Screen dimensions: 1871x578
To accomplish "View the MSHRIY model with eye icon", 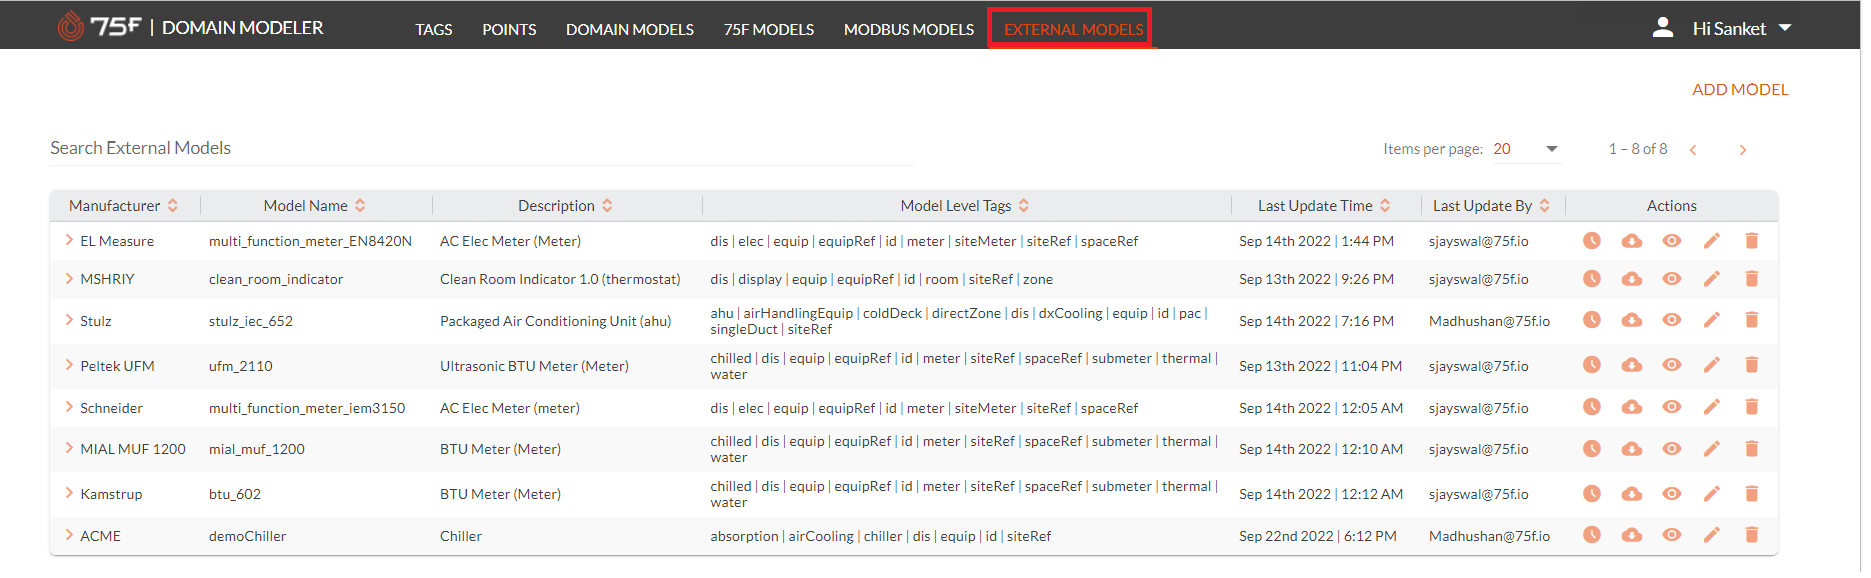I will 1672,279.
